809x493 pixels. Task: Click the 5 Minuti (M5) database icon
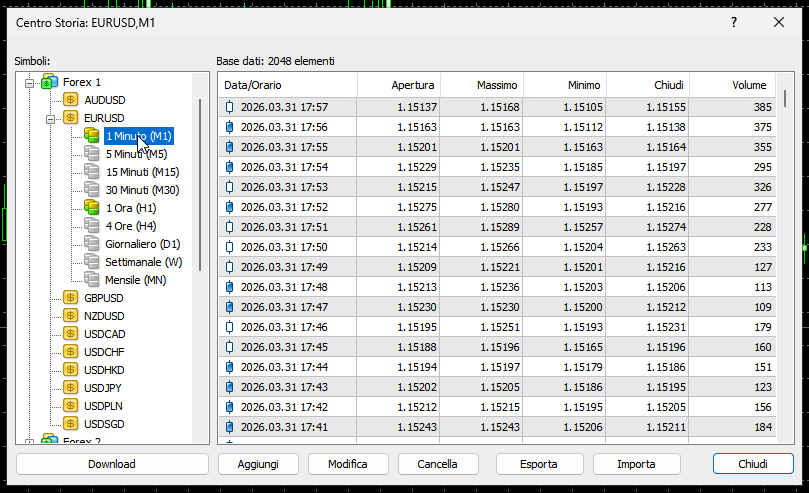point(91,154)
